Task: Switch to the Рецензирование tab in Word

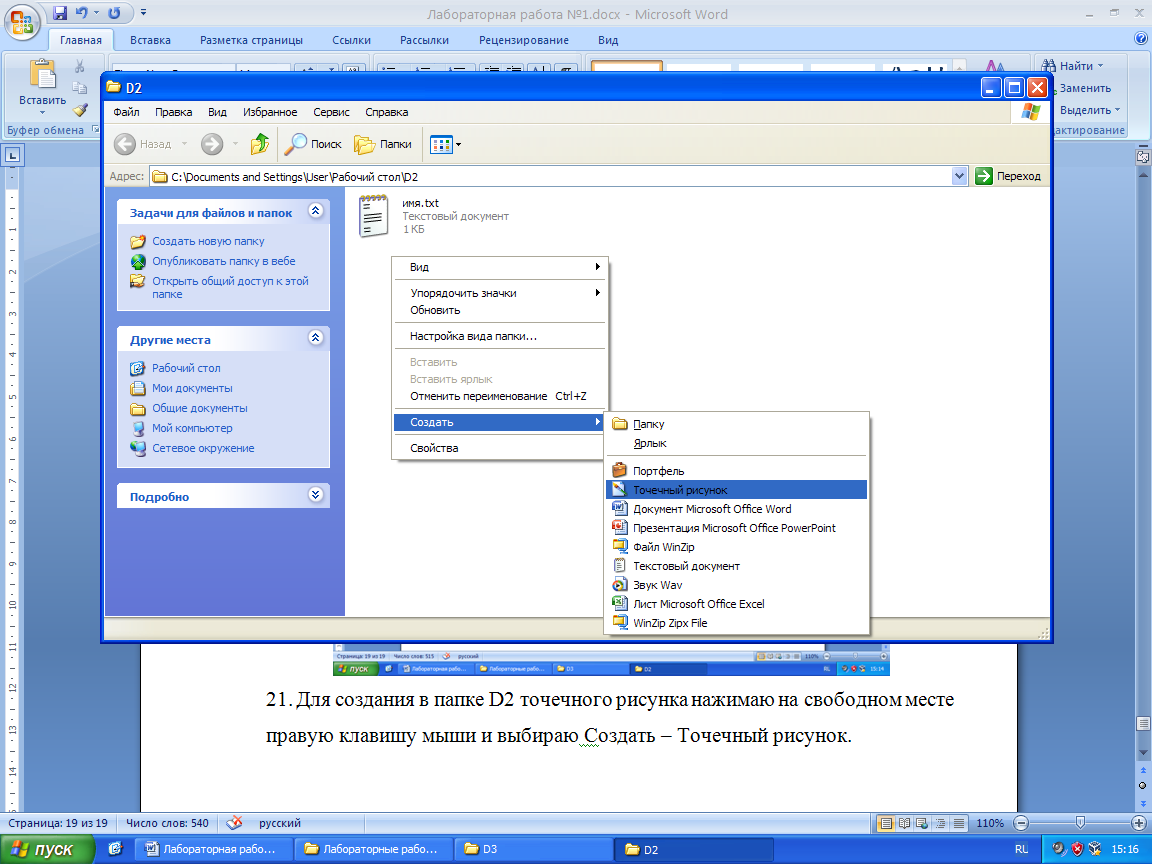Action: [524, 40]
